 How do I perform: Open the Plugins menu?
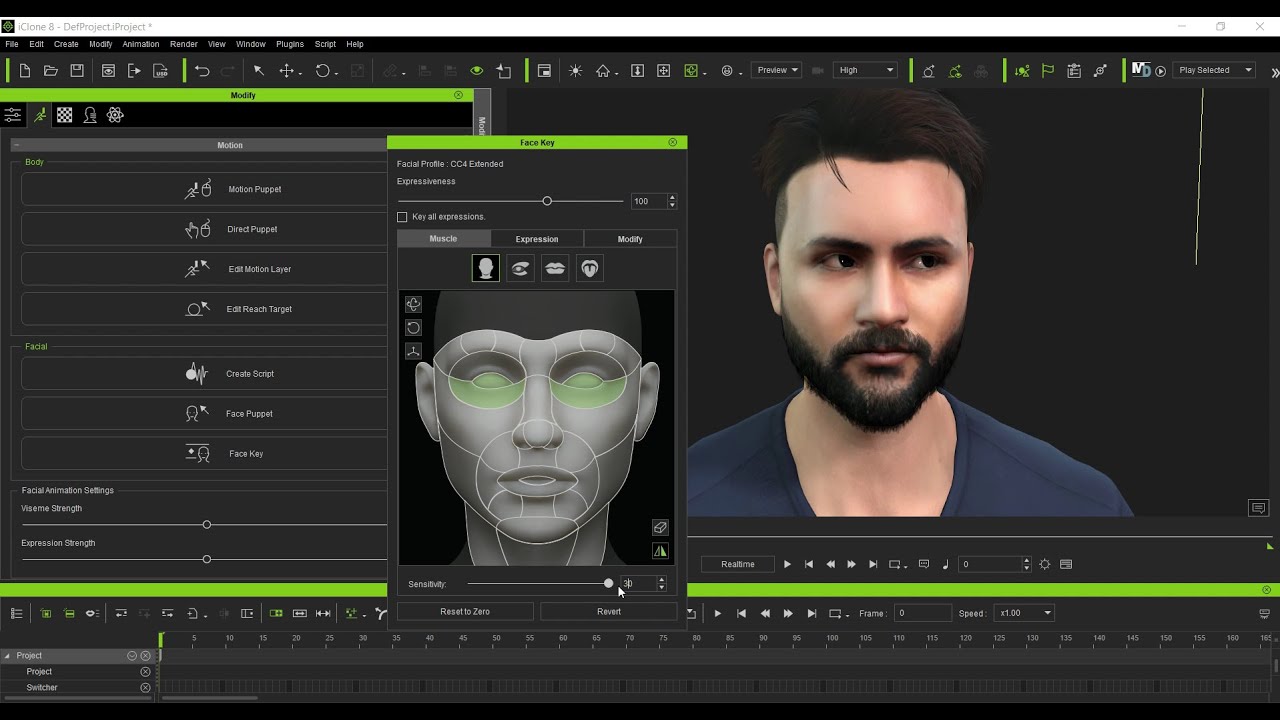[x=290, y=44]
